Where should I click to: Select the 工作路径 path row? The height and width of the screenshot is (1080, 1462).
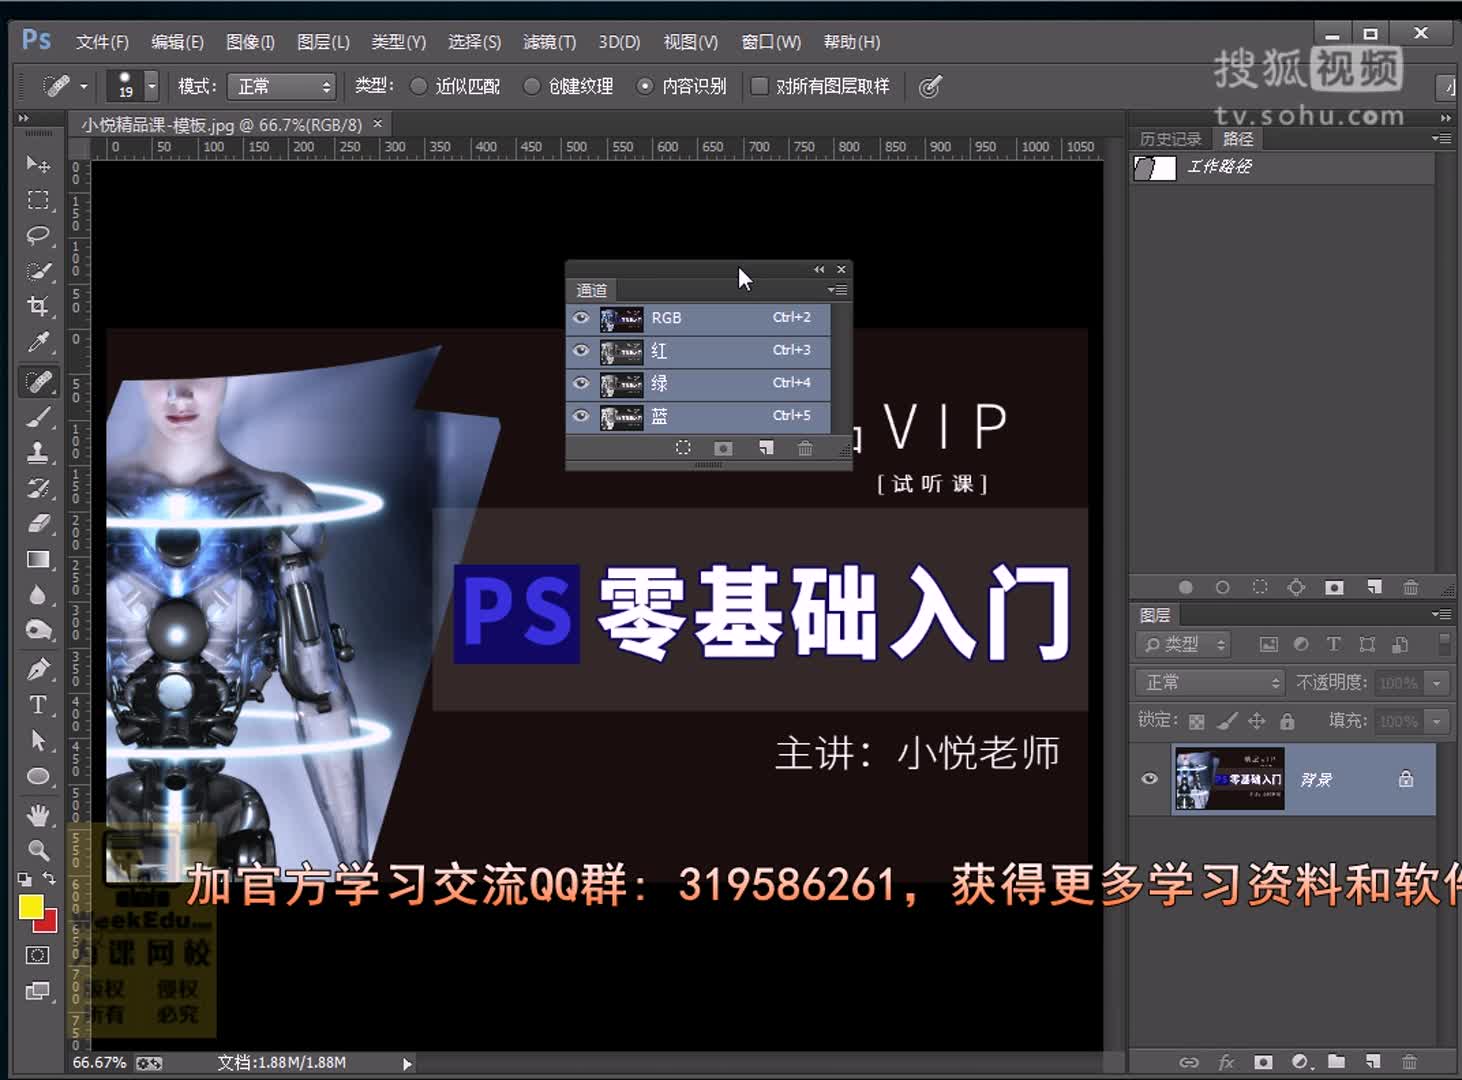[x=1282, y=167]
